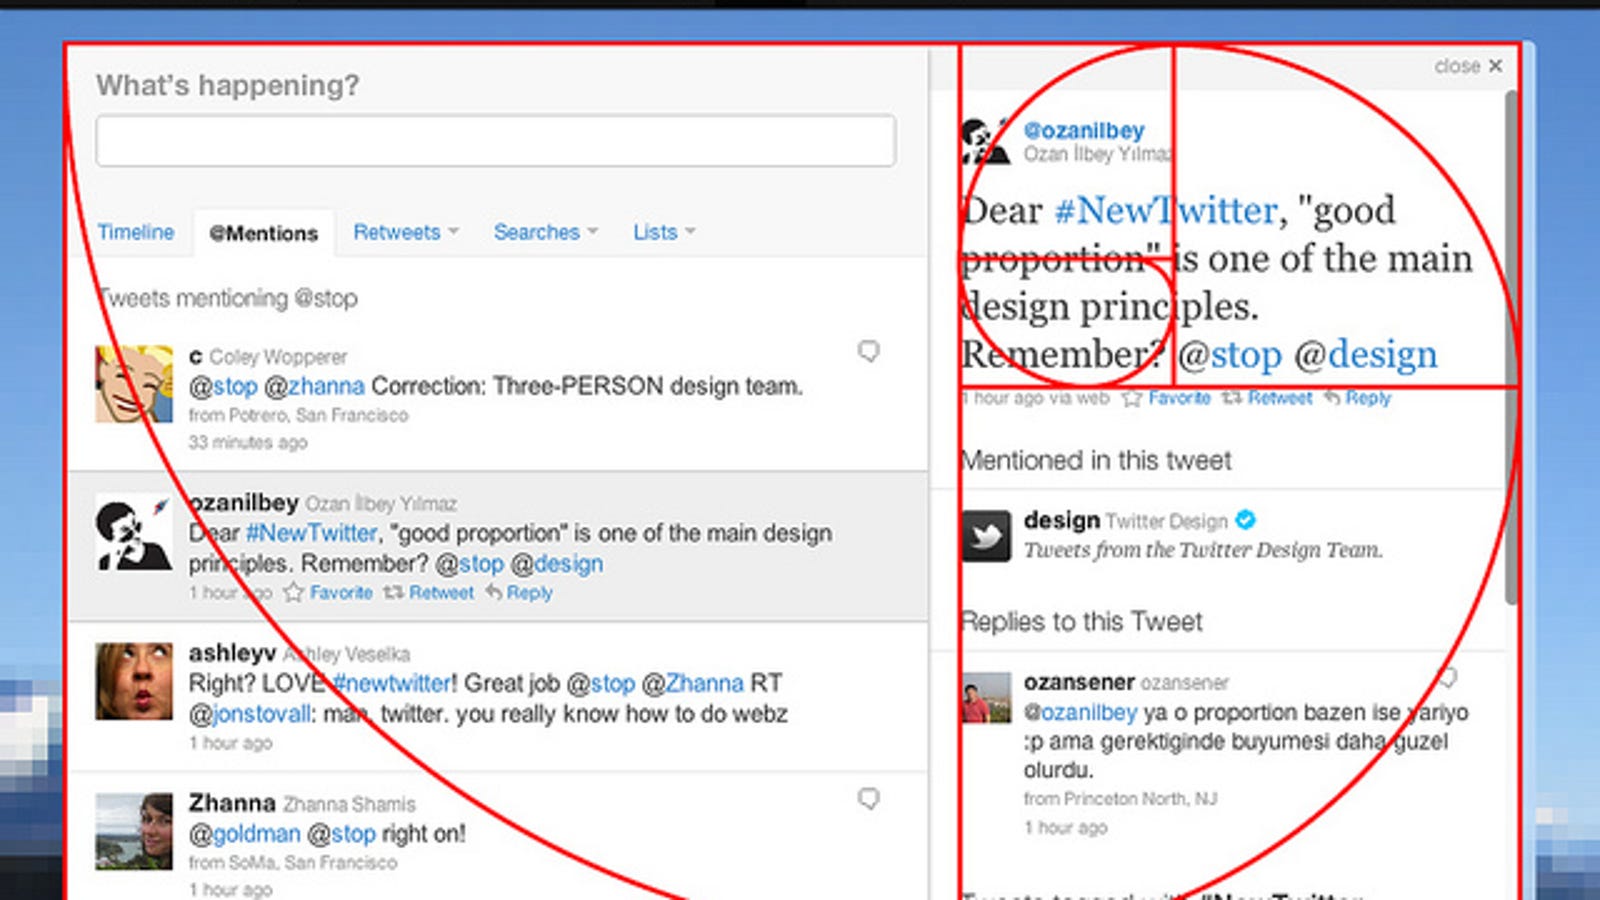Open Twitter Design bird avatar icon

pyautogui.click(x=986, y=536)
